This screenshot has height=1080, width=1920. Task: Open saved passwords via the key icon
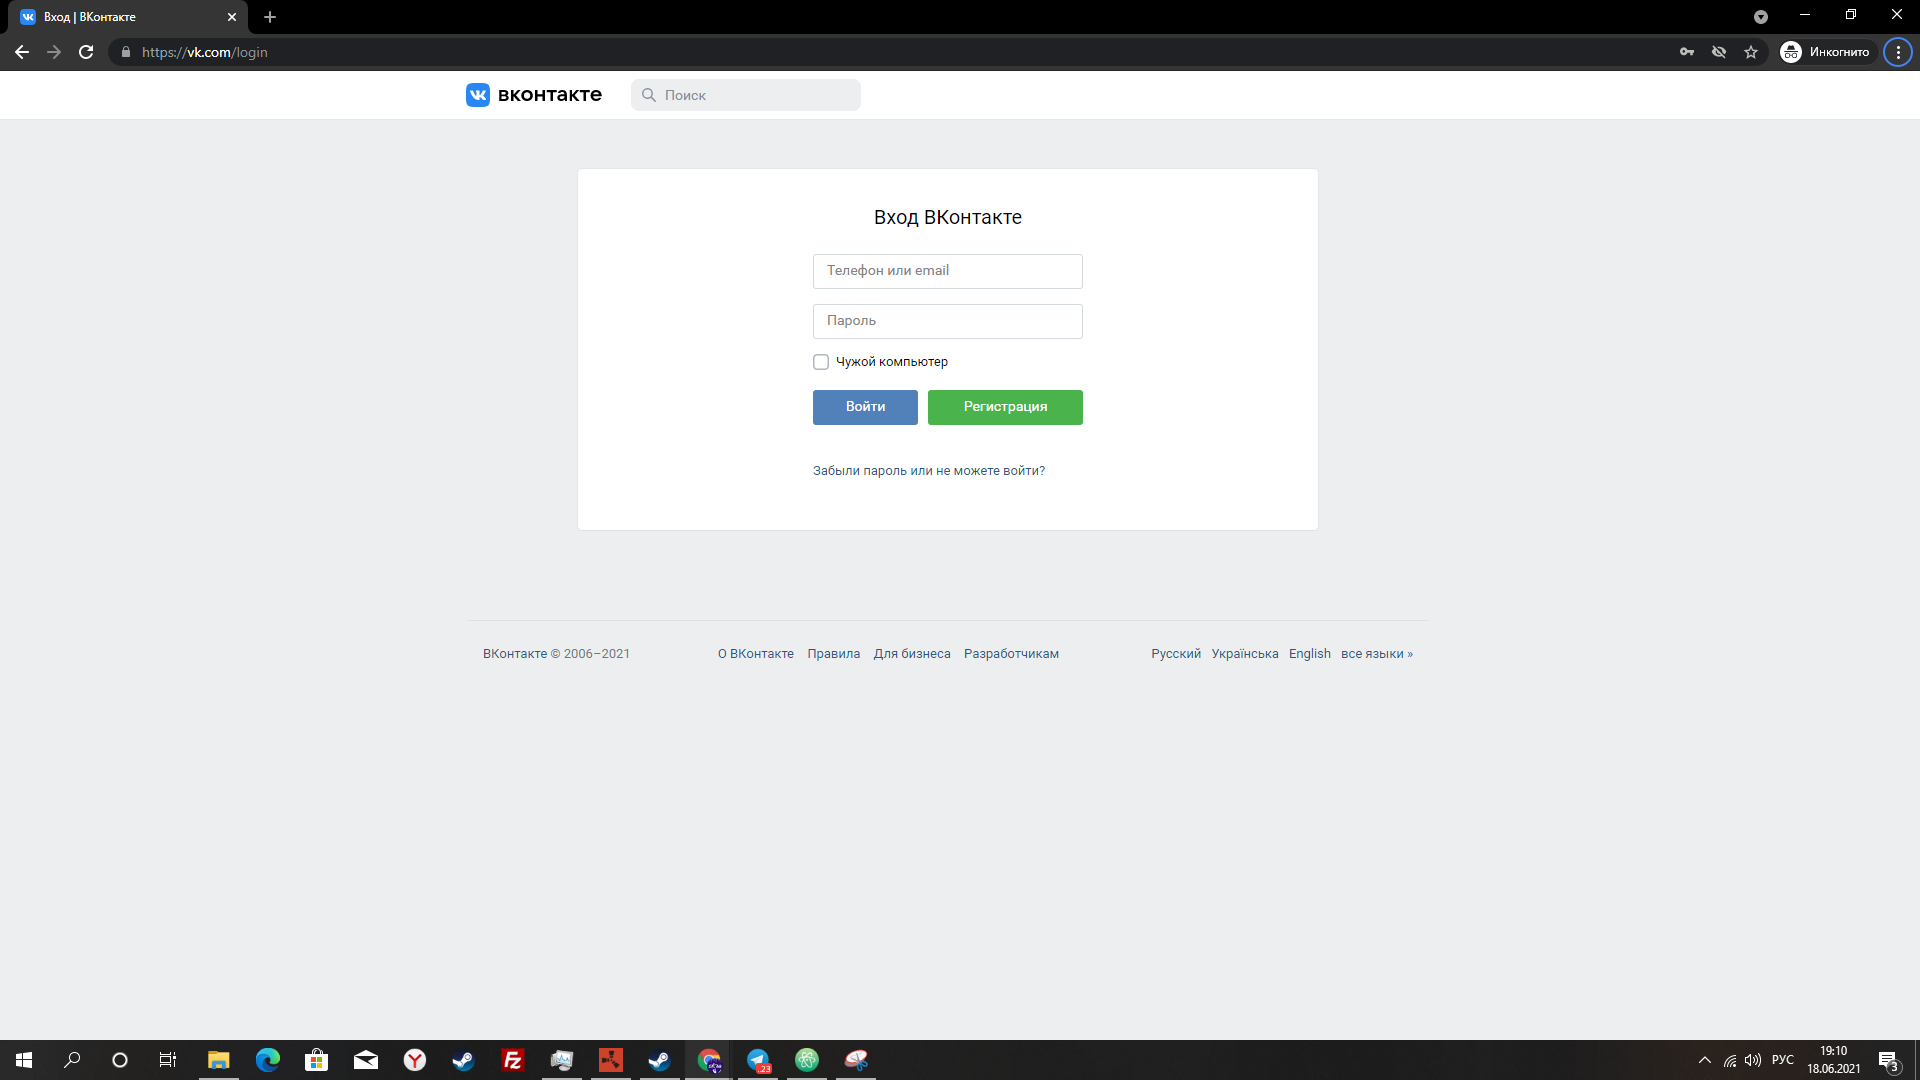[x=1687, y=52]
